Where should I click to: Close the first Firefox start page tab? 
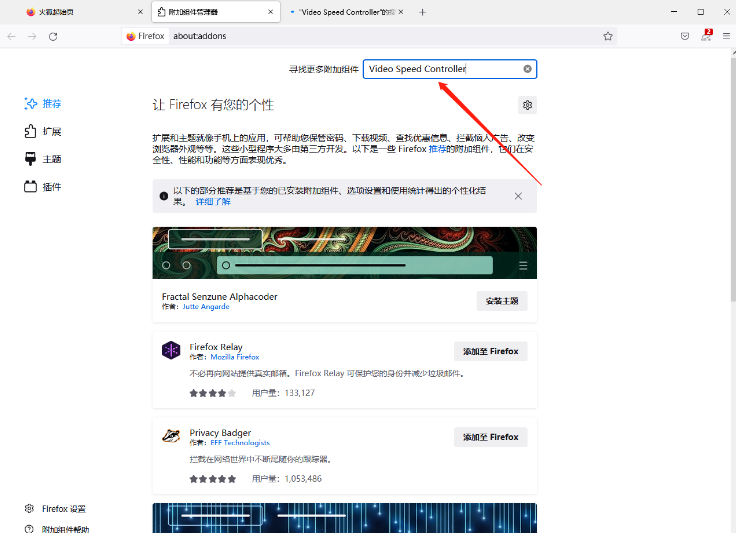pyautogui.click(x=140, y=12)
